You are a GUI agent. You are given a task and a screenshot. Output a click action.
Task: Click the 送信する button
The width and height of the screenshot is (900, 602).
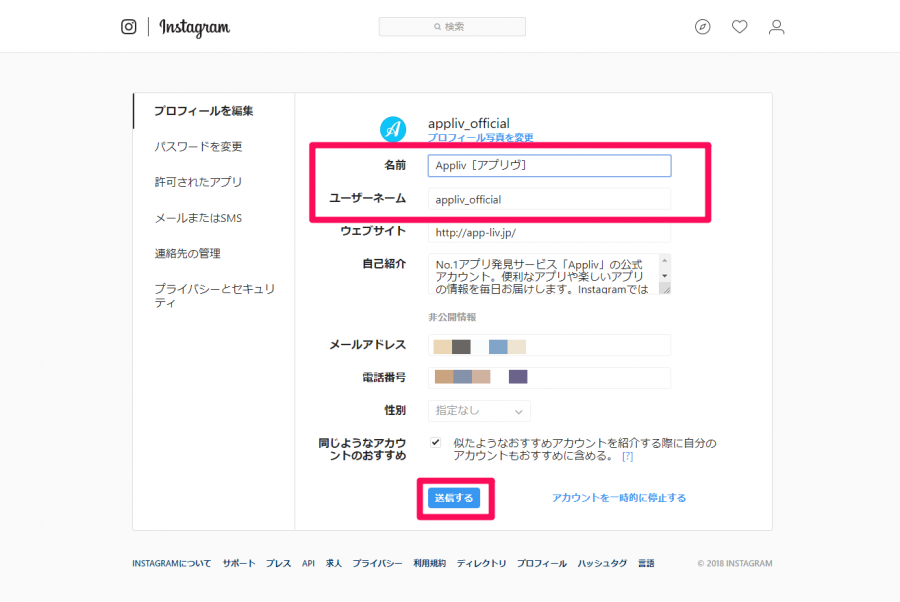click(454, 498)
